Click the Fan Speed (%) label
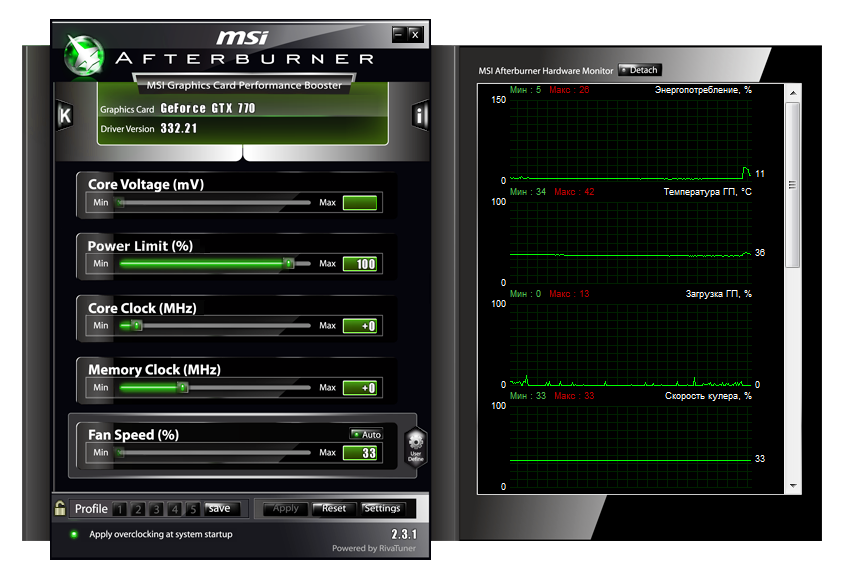843x570 pixels. tap(133, 434)
